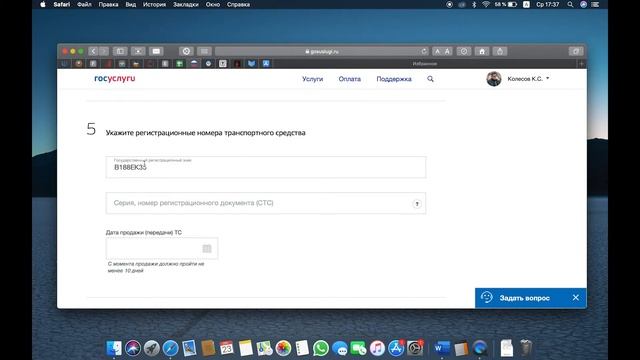Open the calendar picker in date field
Viewport: 640px width, 360px height.
coord(207,249)
